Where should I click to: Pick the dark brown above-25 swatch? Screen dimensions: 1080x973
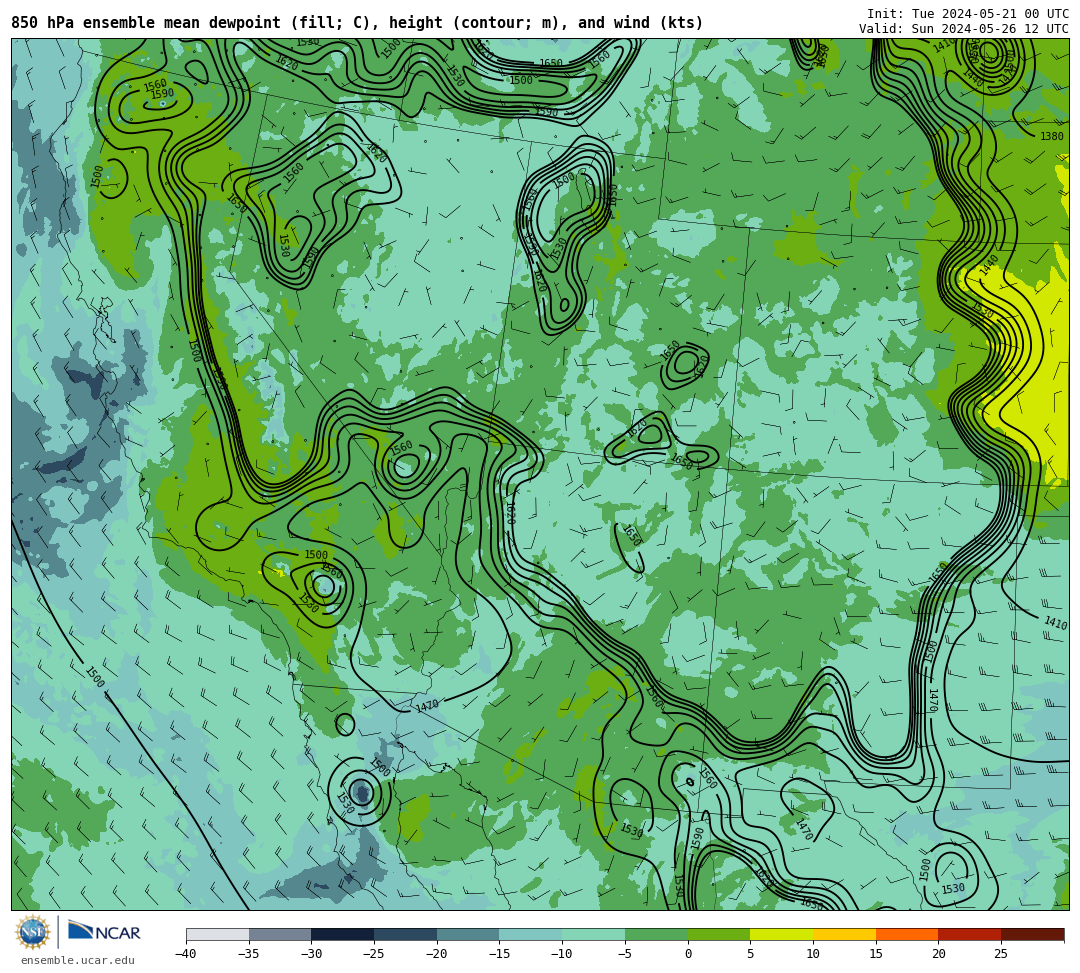pos(1032,934)
